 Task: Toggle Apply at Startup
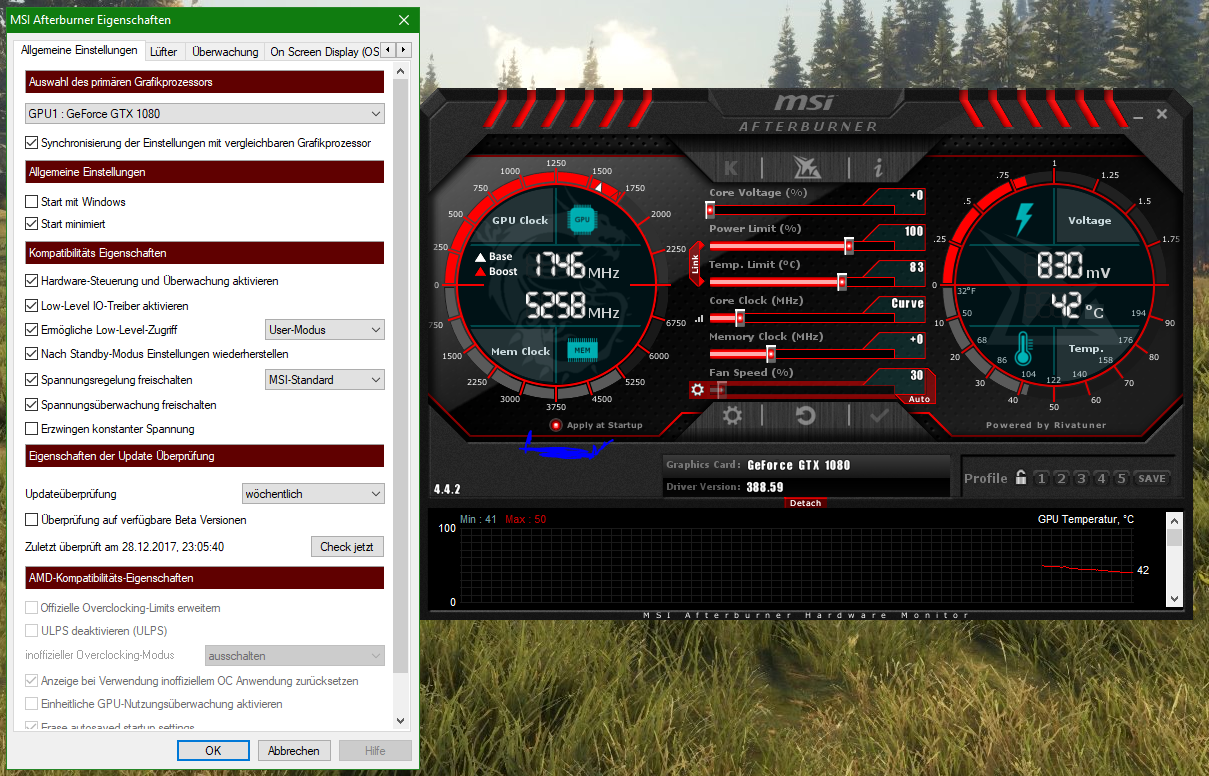[x=597, y=425]
